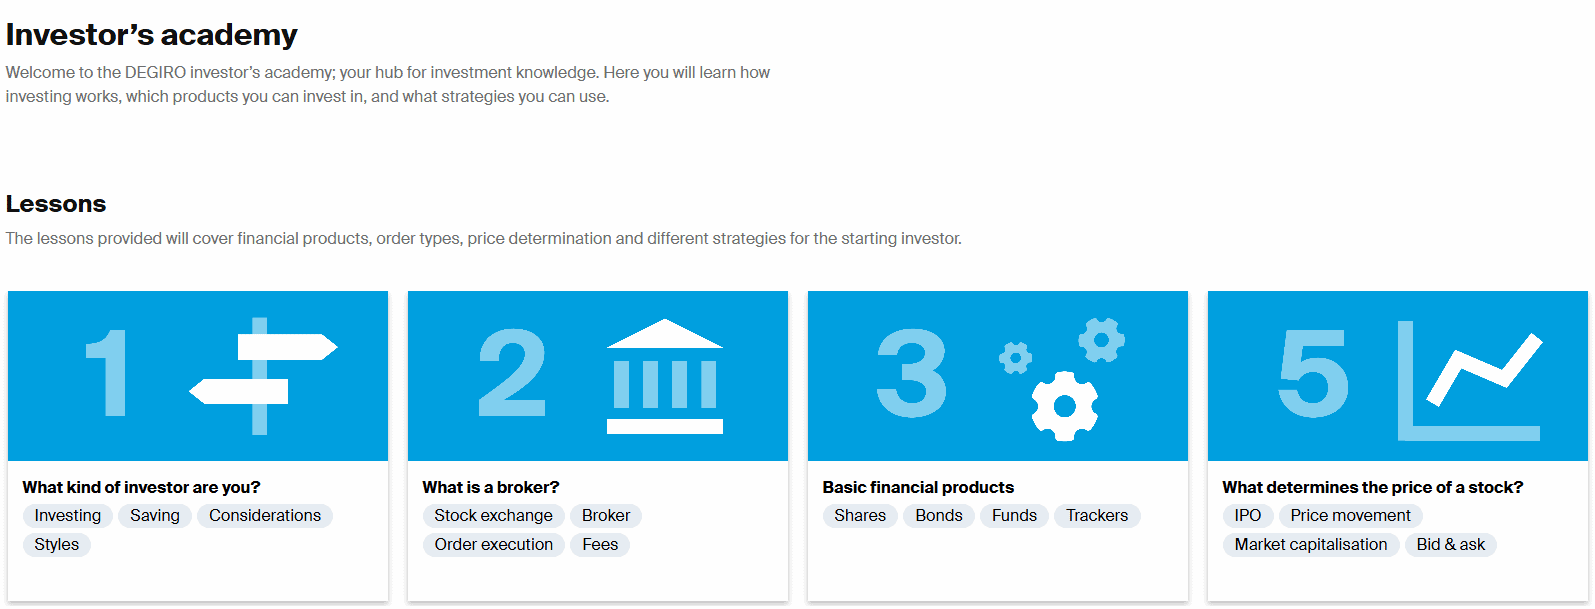Image resolution: width=1595 pixels, height=609 pixels.
Task: Select the IPO tag
Action: tap(1247, 516)
